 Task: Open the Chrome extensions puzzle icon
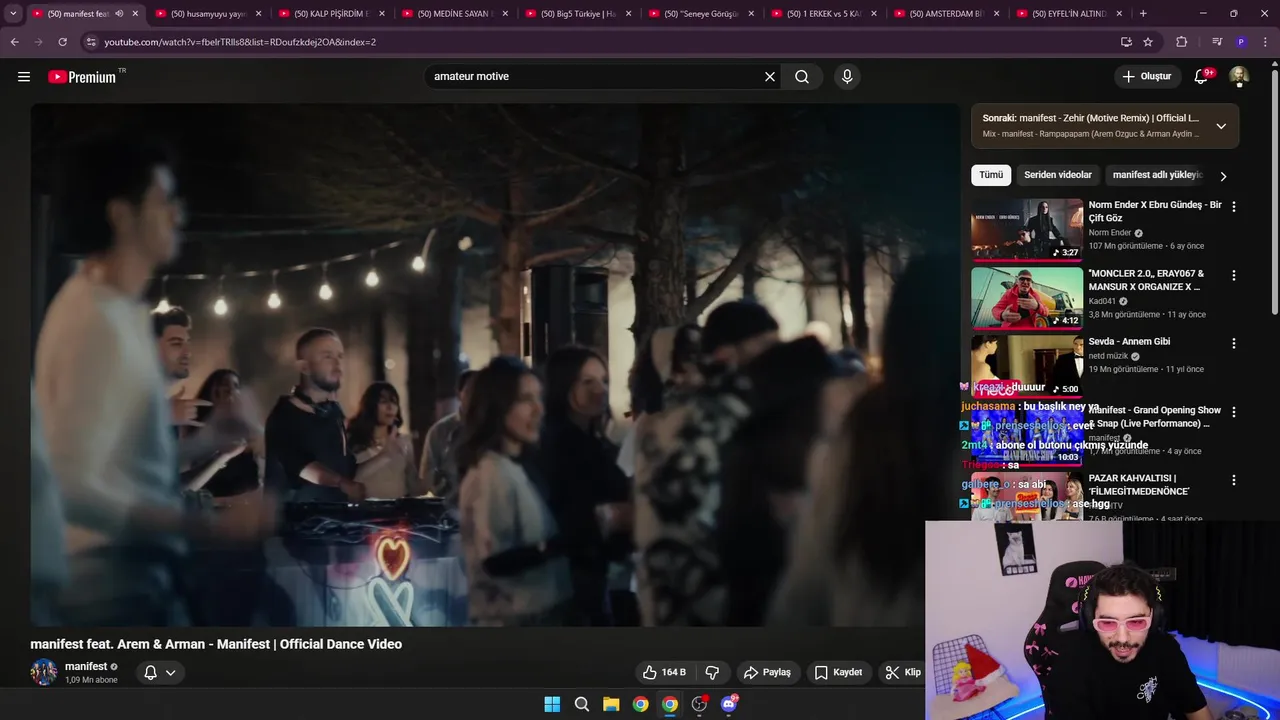1181,42
